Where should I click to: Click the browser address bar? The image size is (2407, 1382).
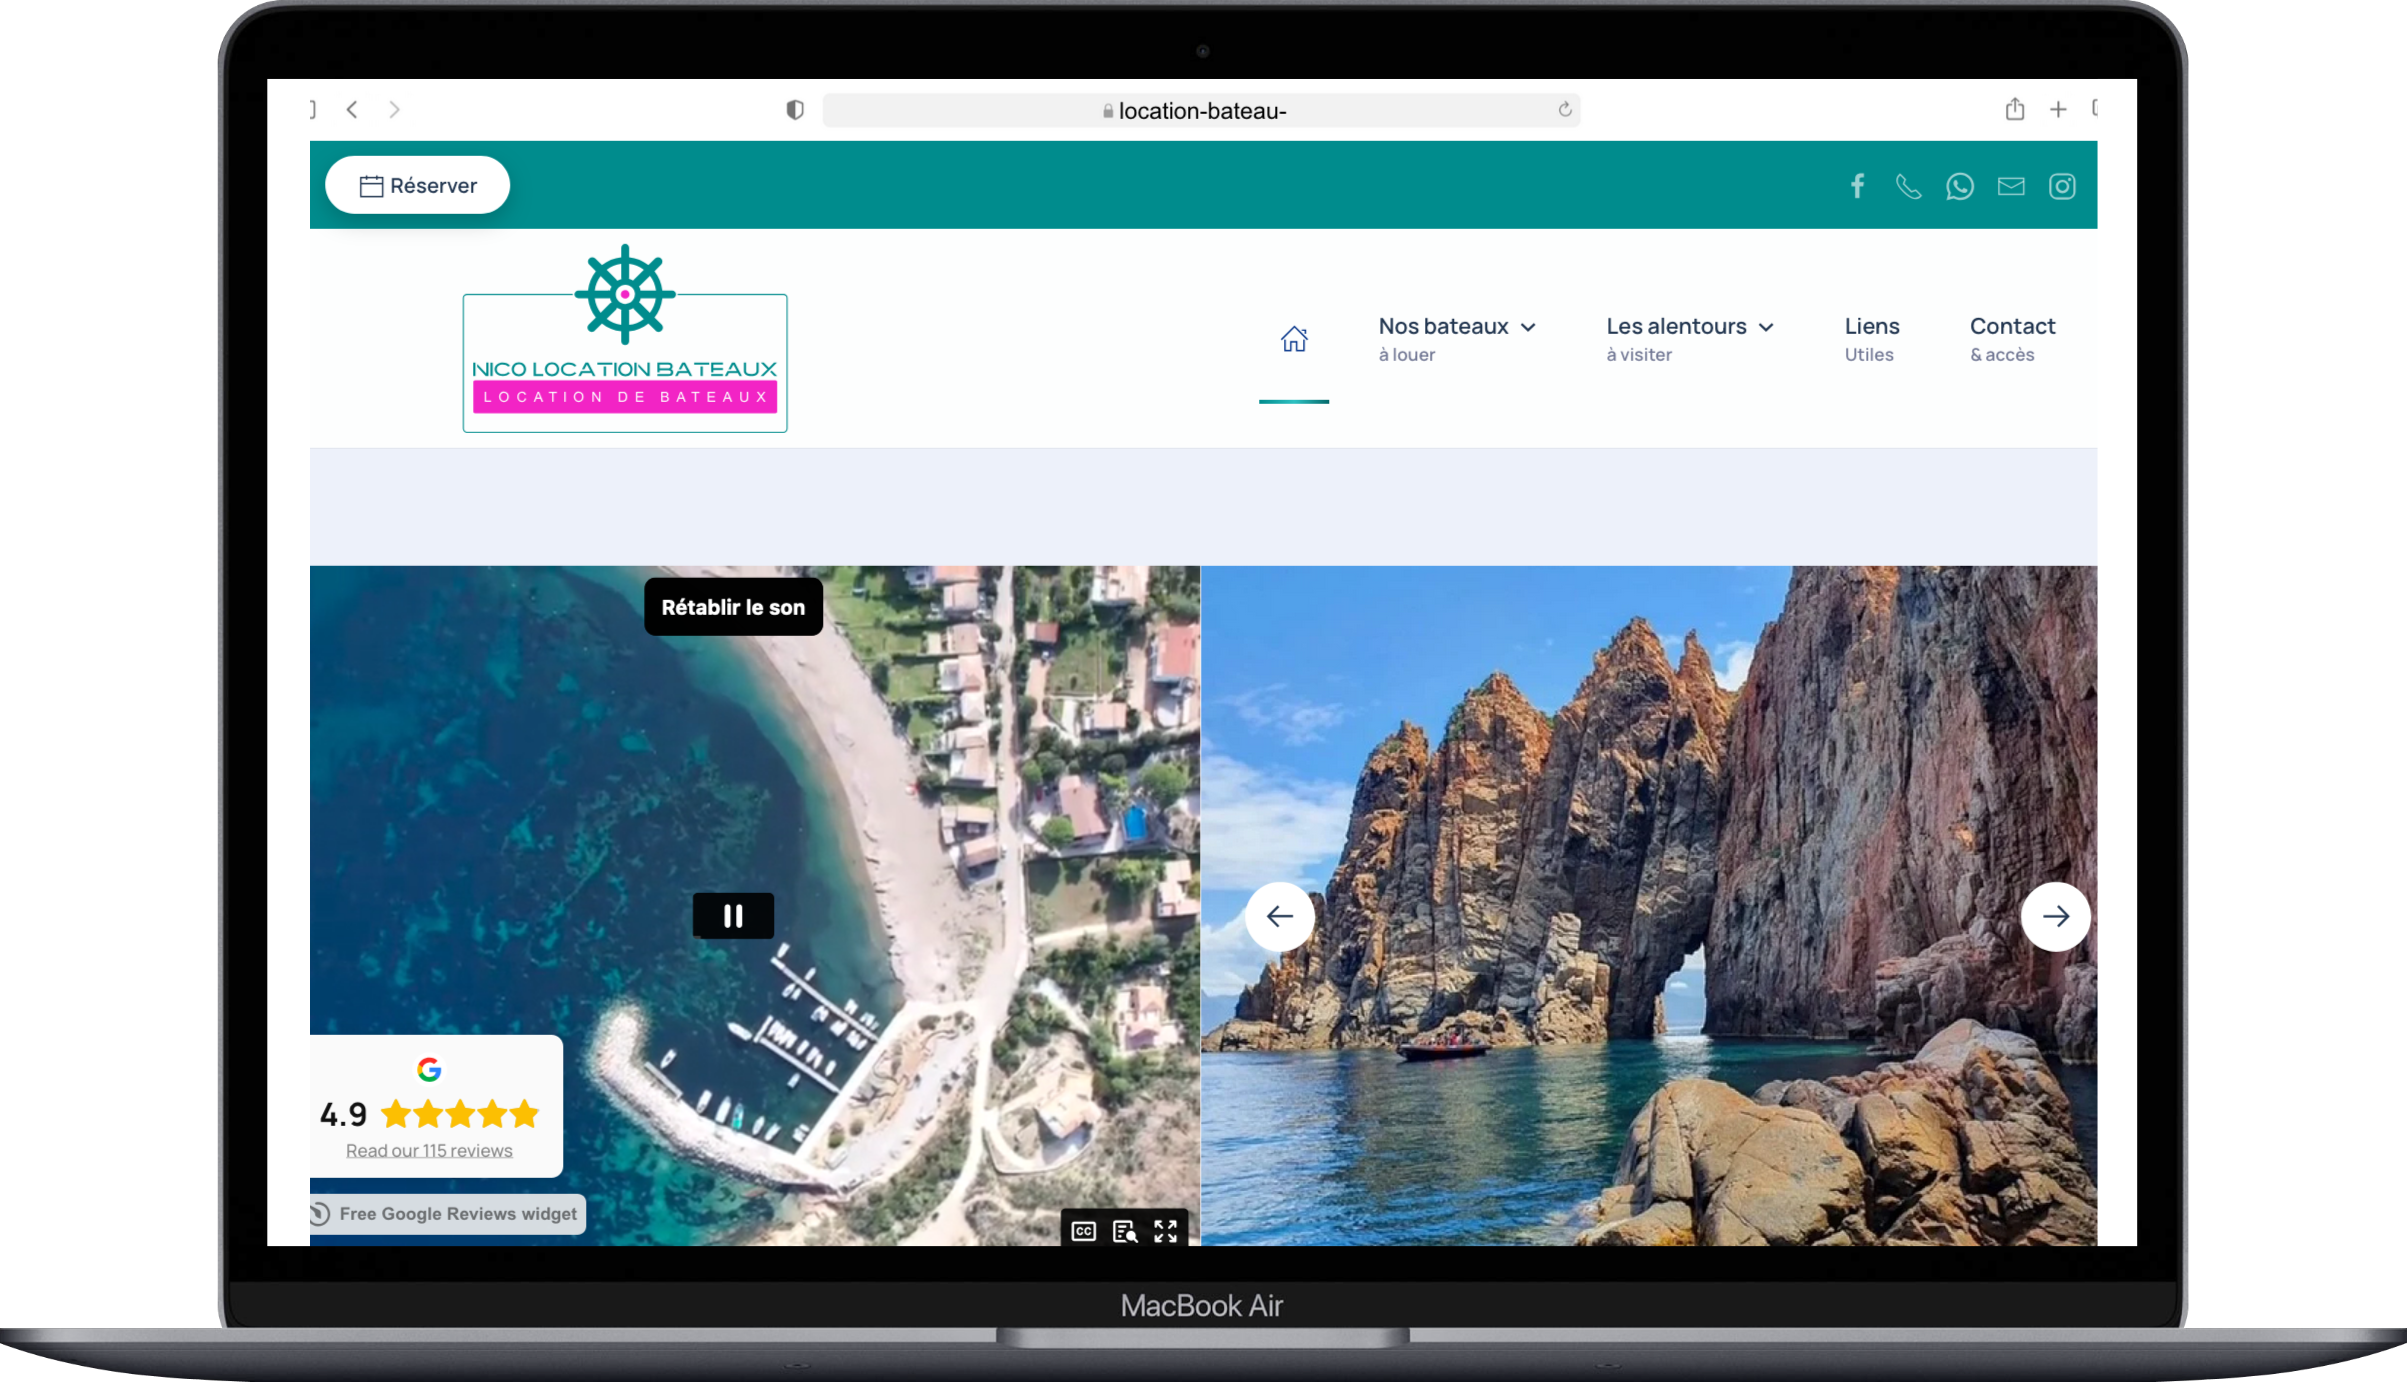1200,110
